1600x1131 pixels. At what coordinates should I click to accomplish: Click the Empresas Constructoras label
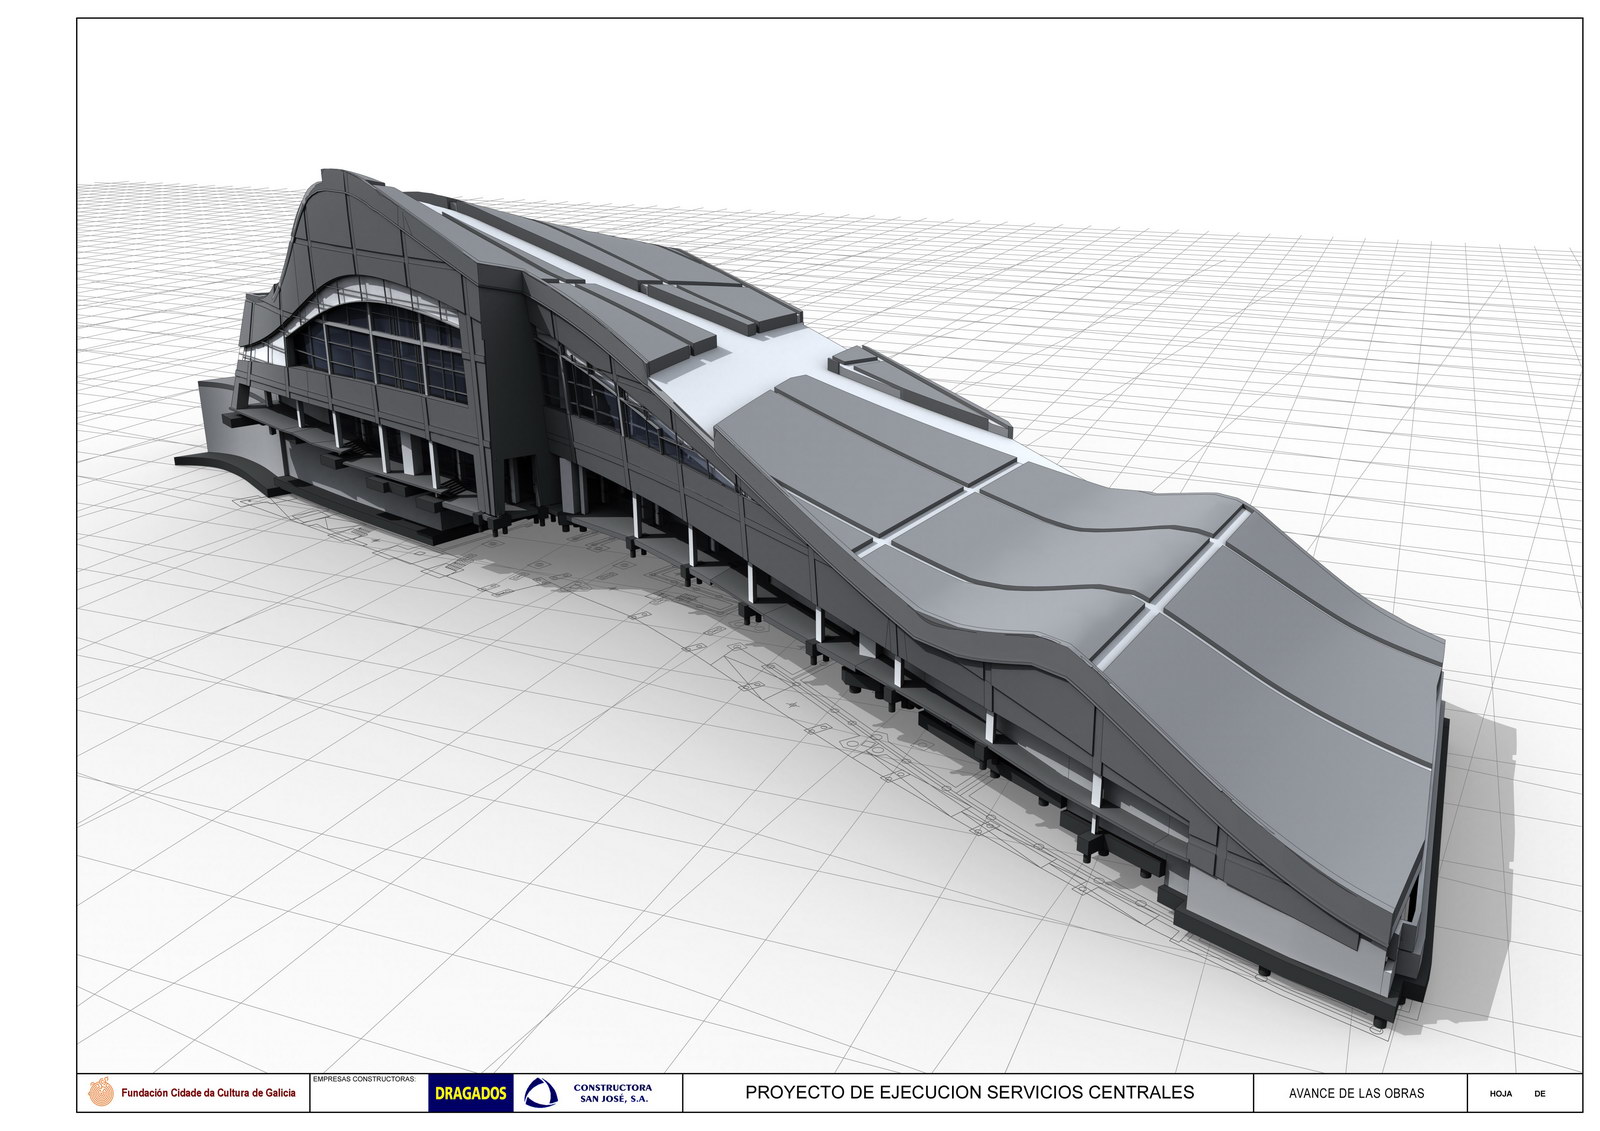point(363,1079)
